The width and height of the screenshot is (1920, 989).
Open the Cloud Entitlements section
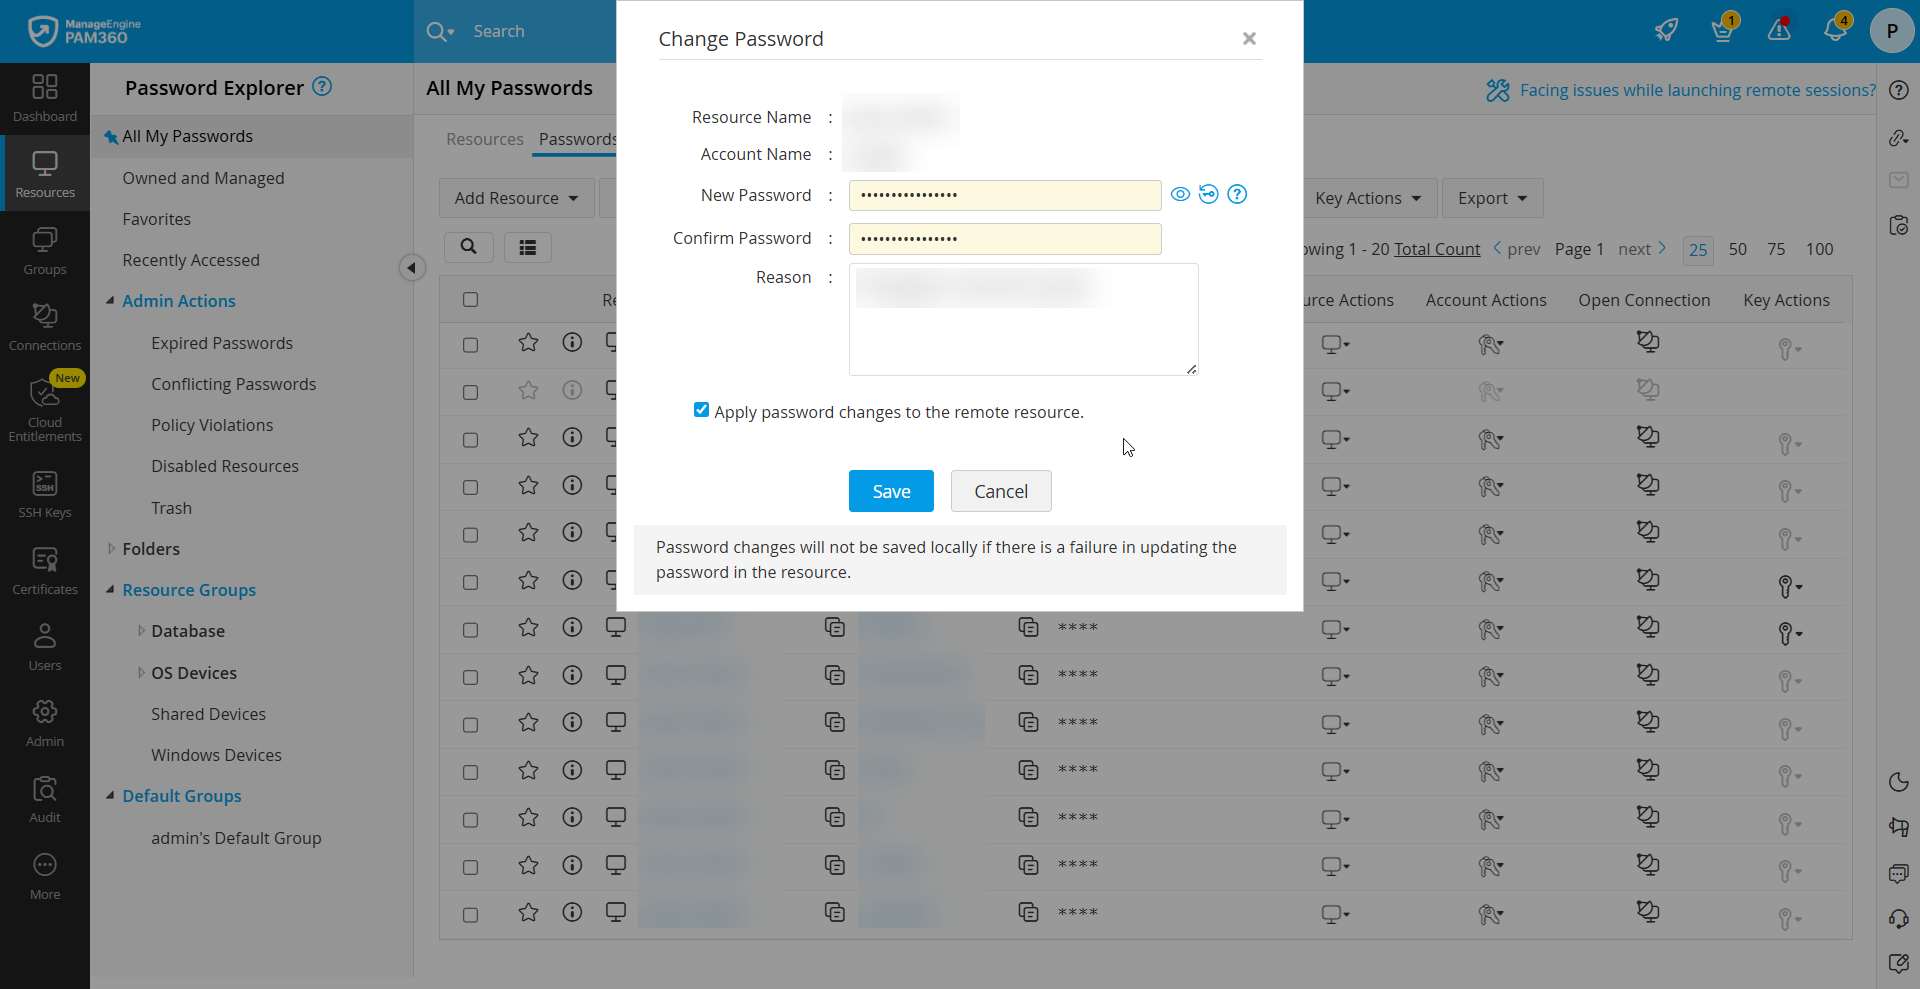[45, 410]
